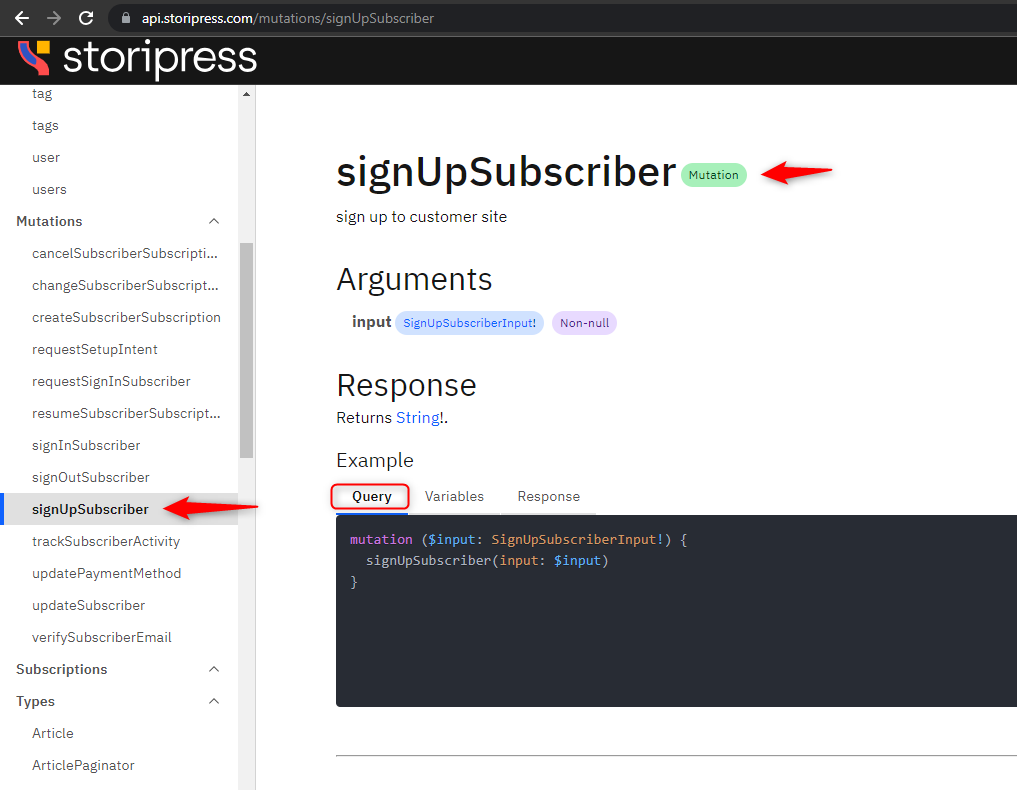The image size is (1017, 790).
Task: Click the Arguments heading
Action: pos(414,280)
